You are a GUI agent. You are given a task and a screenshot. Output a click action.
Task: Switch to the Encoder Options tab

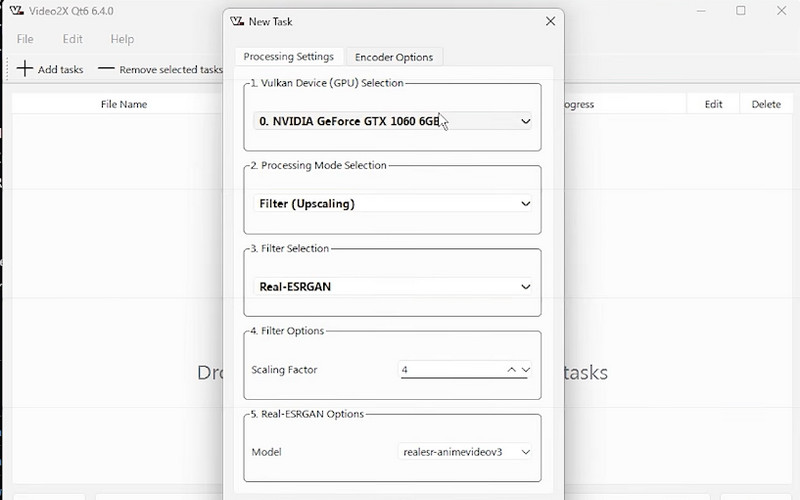[x=394, y=57]
